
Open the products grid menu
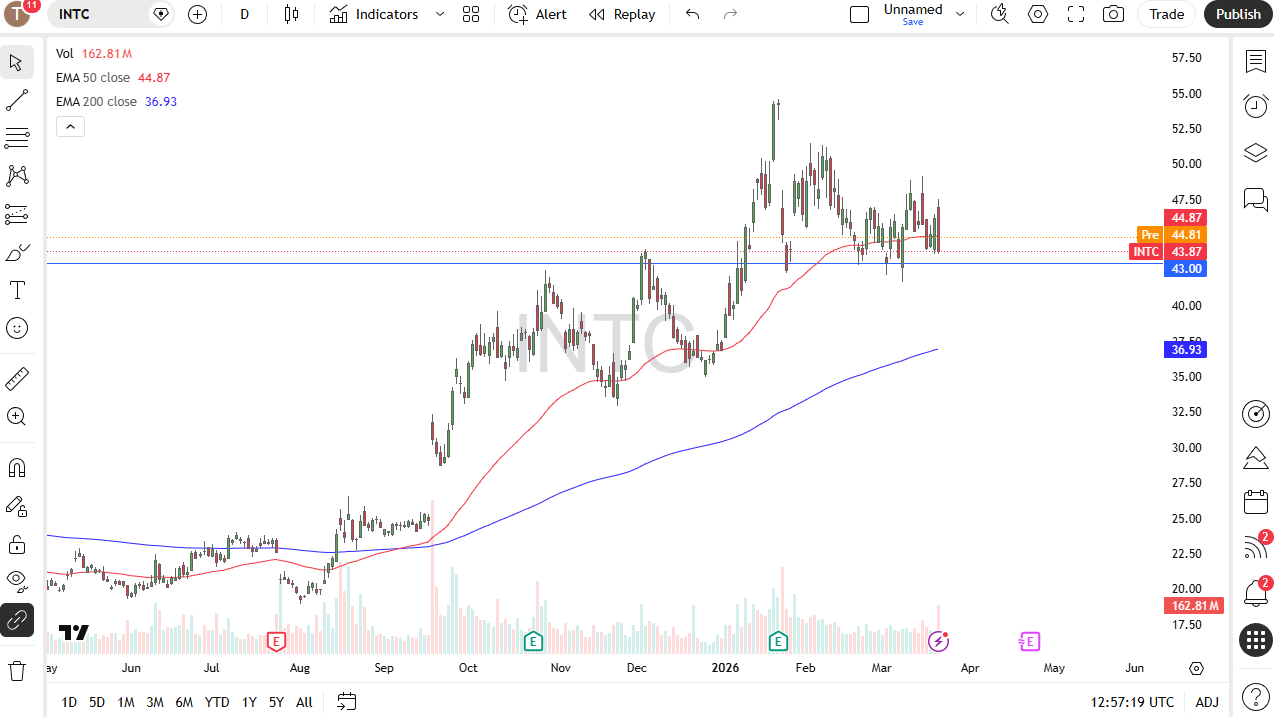1256,640
